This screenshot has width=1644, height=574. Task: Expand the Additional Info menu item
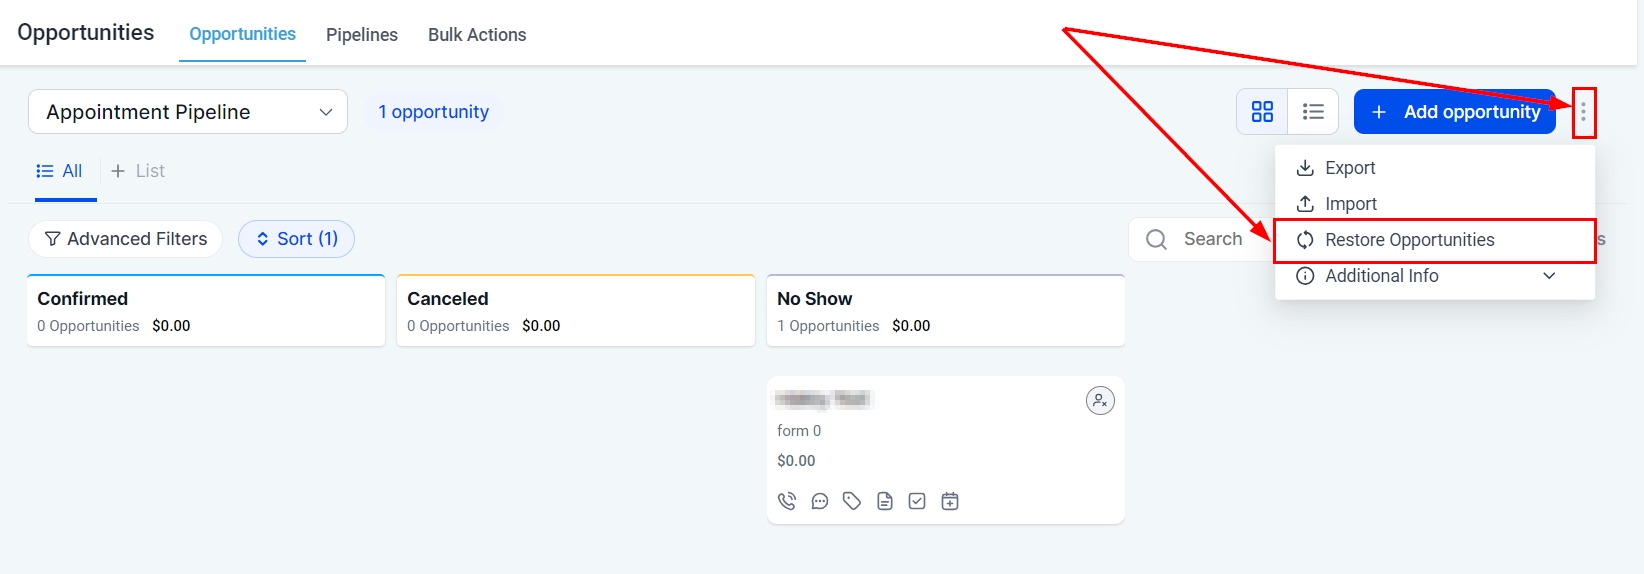click(1434, 276)
